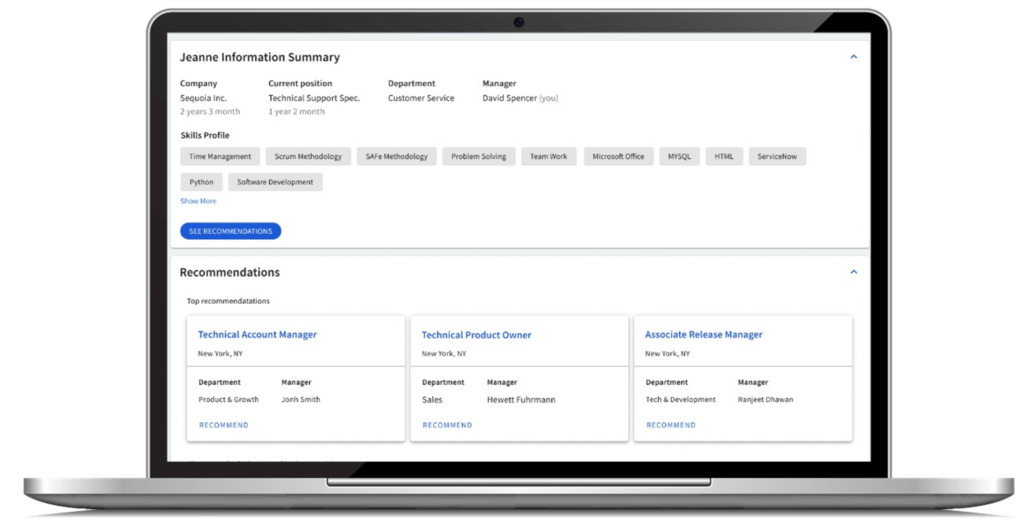This screenshot has height=530, width=1024.
Task: Recommend the Technical Account Manager role
Action: pos(223,425)
